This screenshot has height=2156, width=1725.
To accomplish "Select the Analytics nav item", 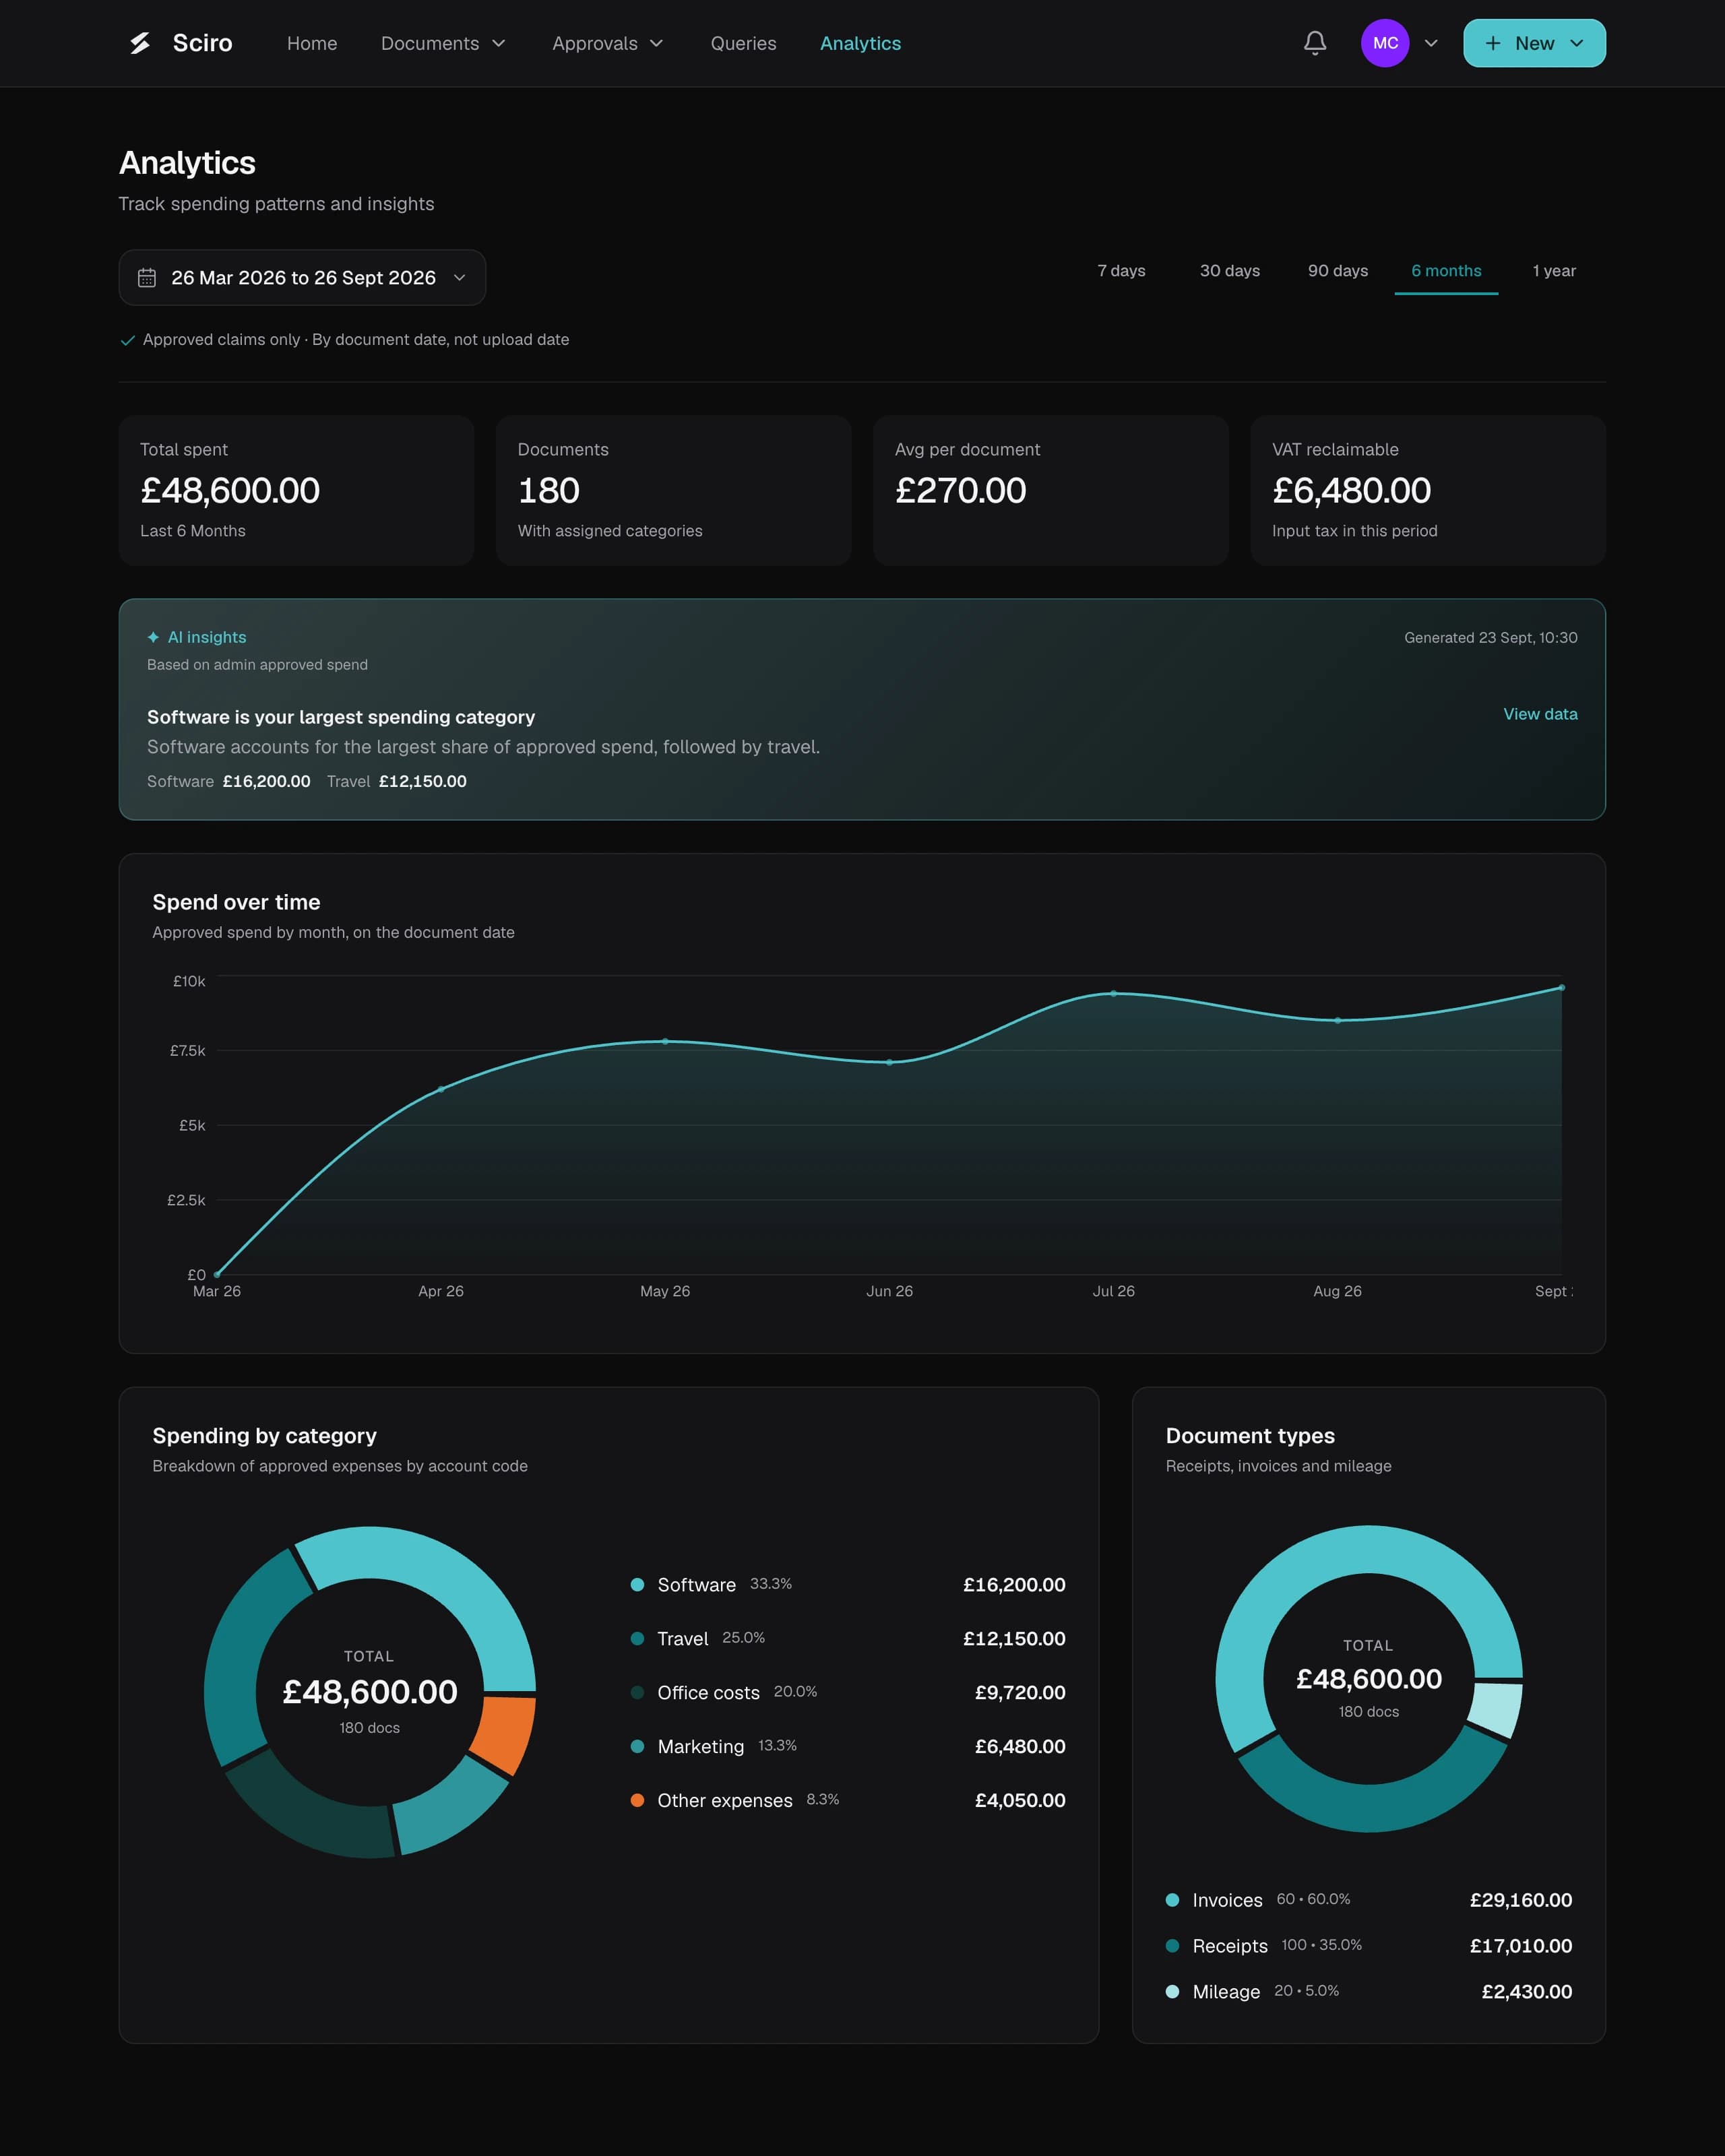I will [860, 43].
